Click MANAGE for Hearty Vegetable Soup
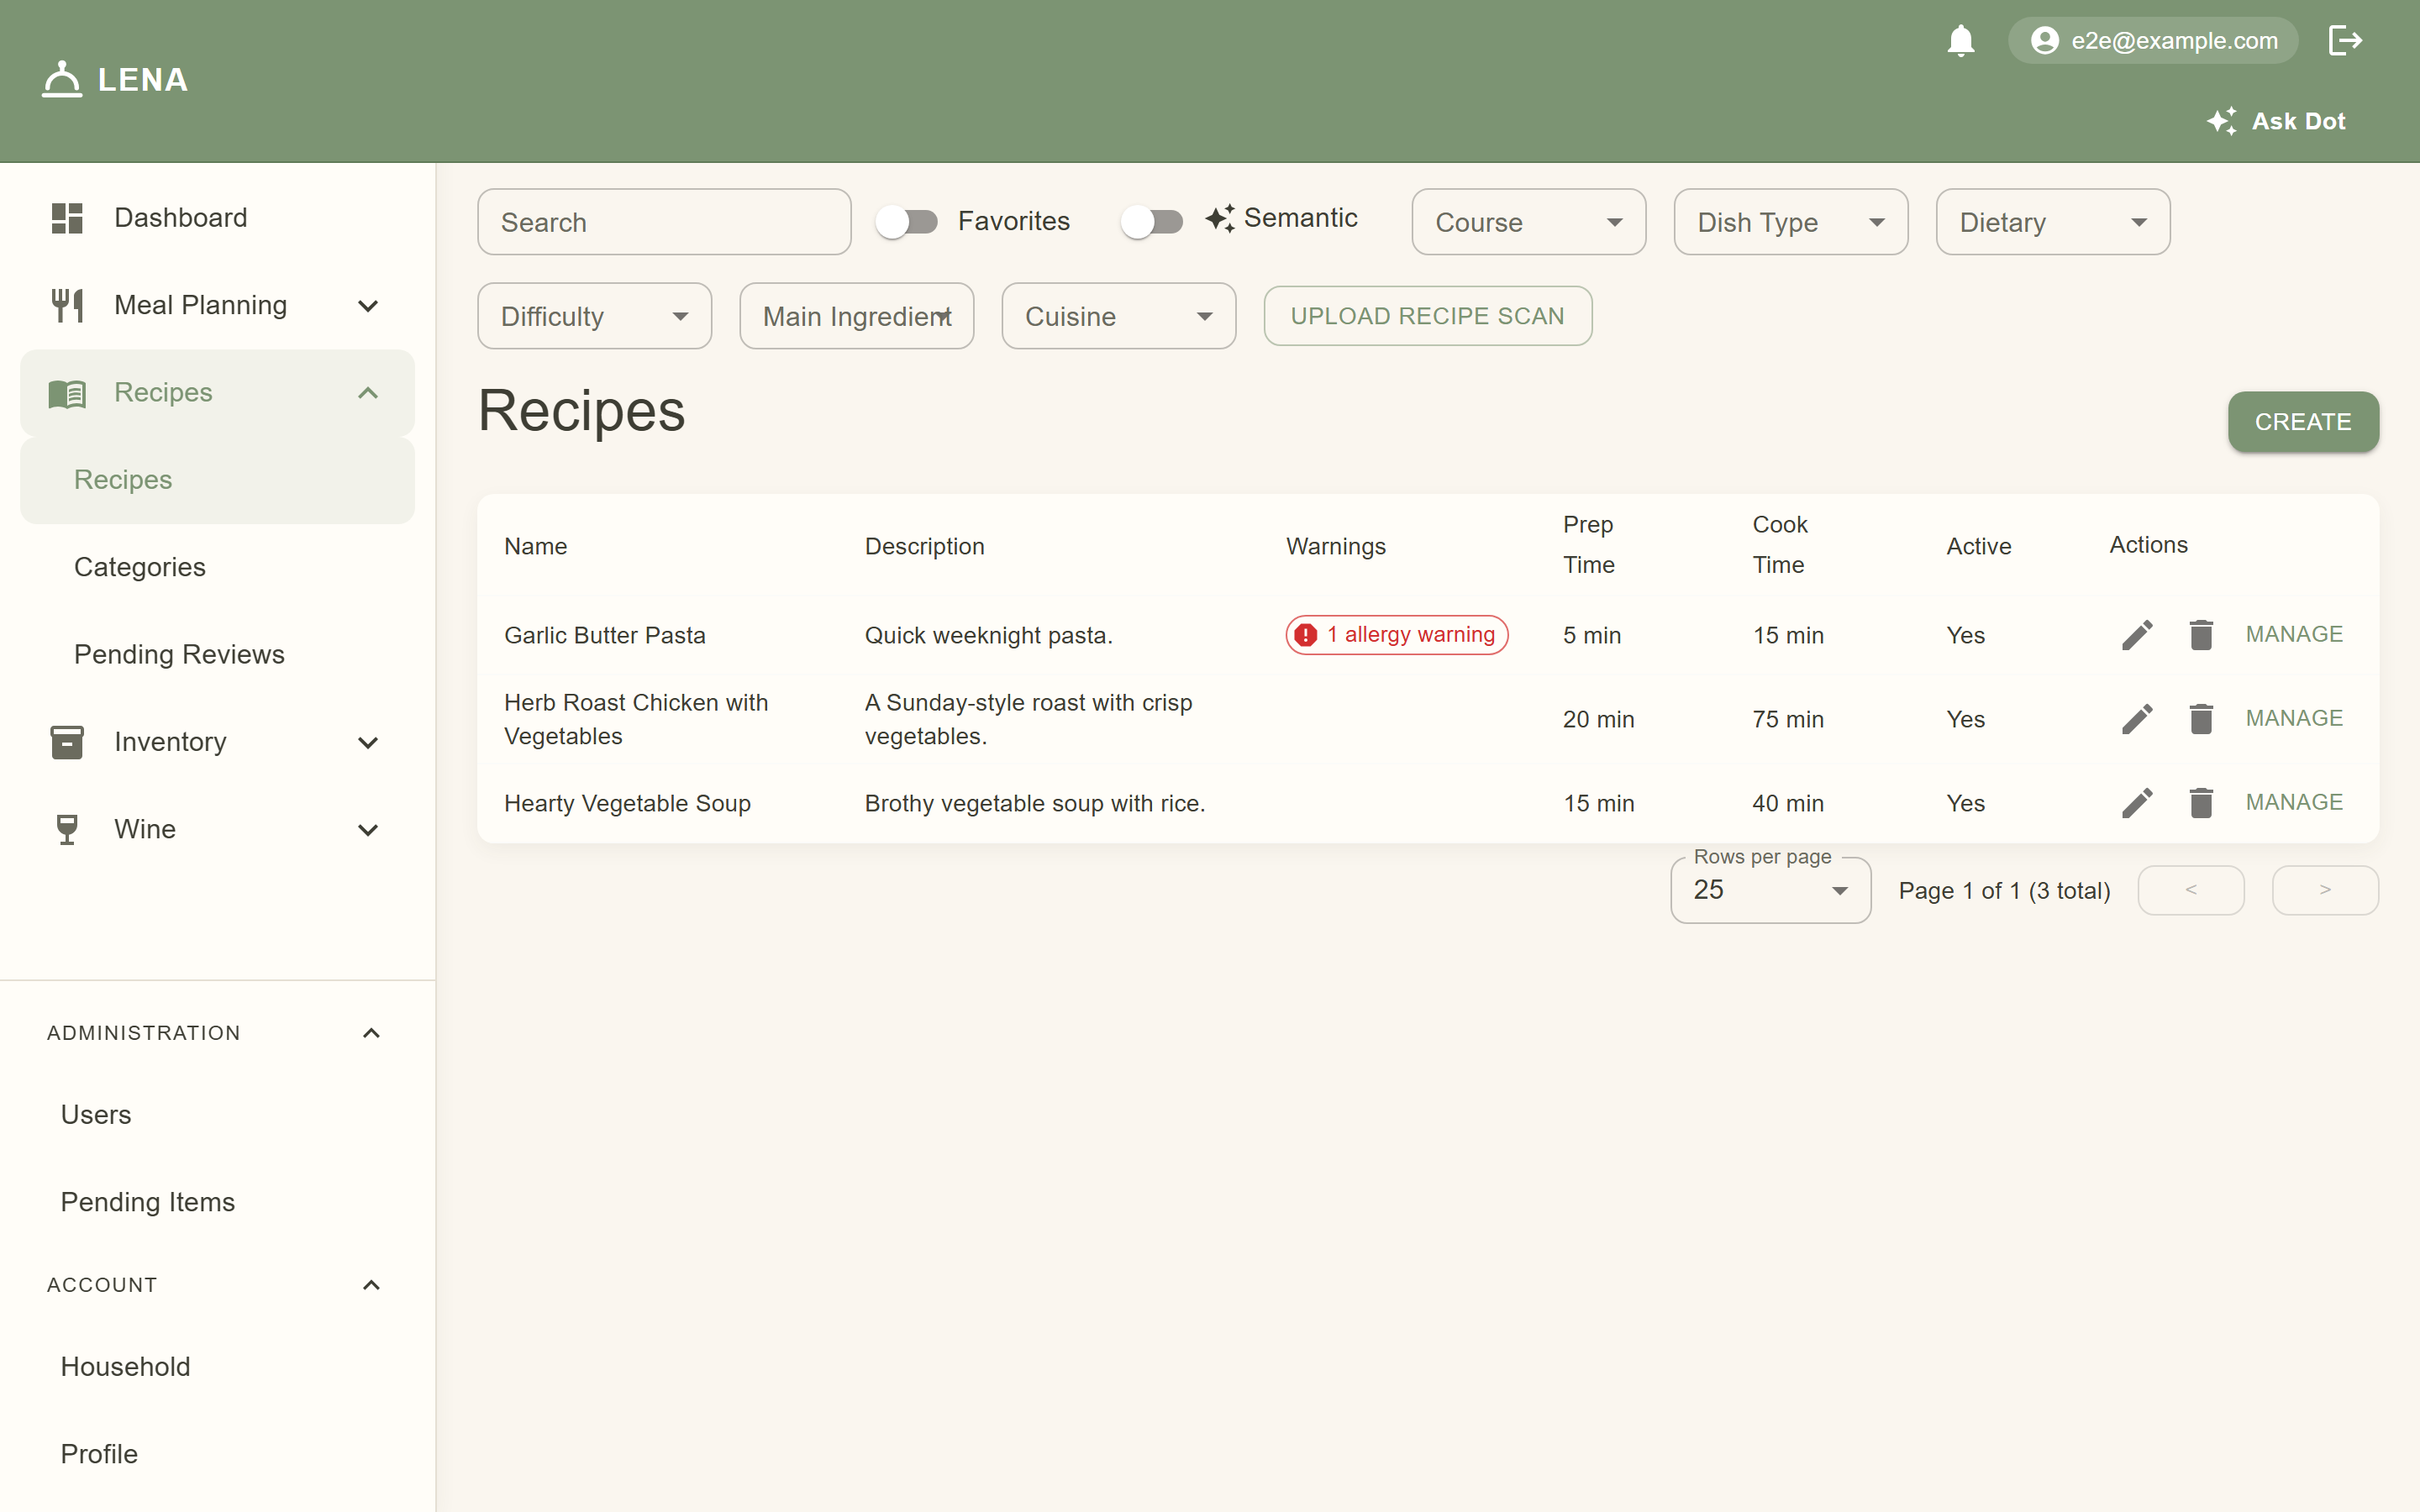Viewport: 2420px width, 1512px height. tap(2294, 802)
